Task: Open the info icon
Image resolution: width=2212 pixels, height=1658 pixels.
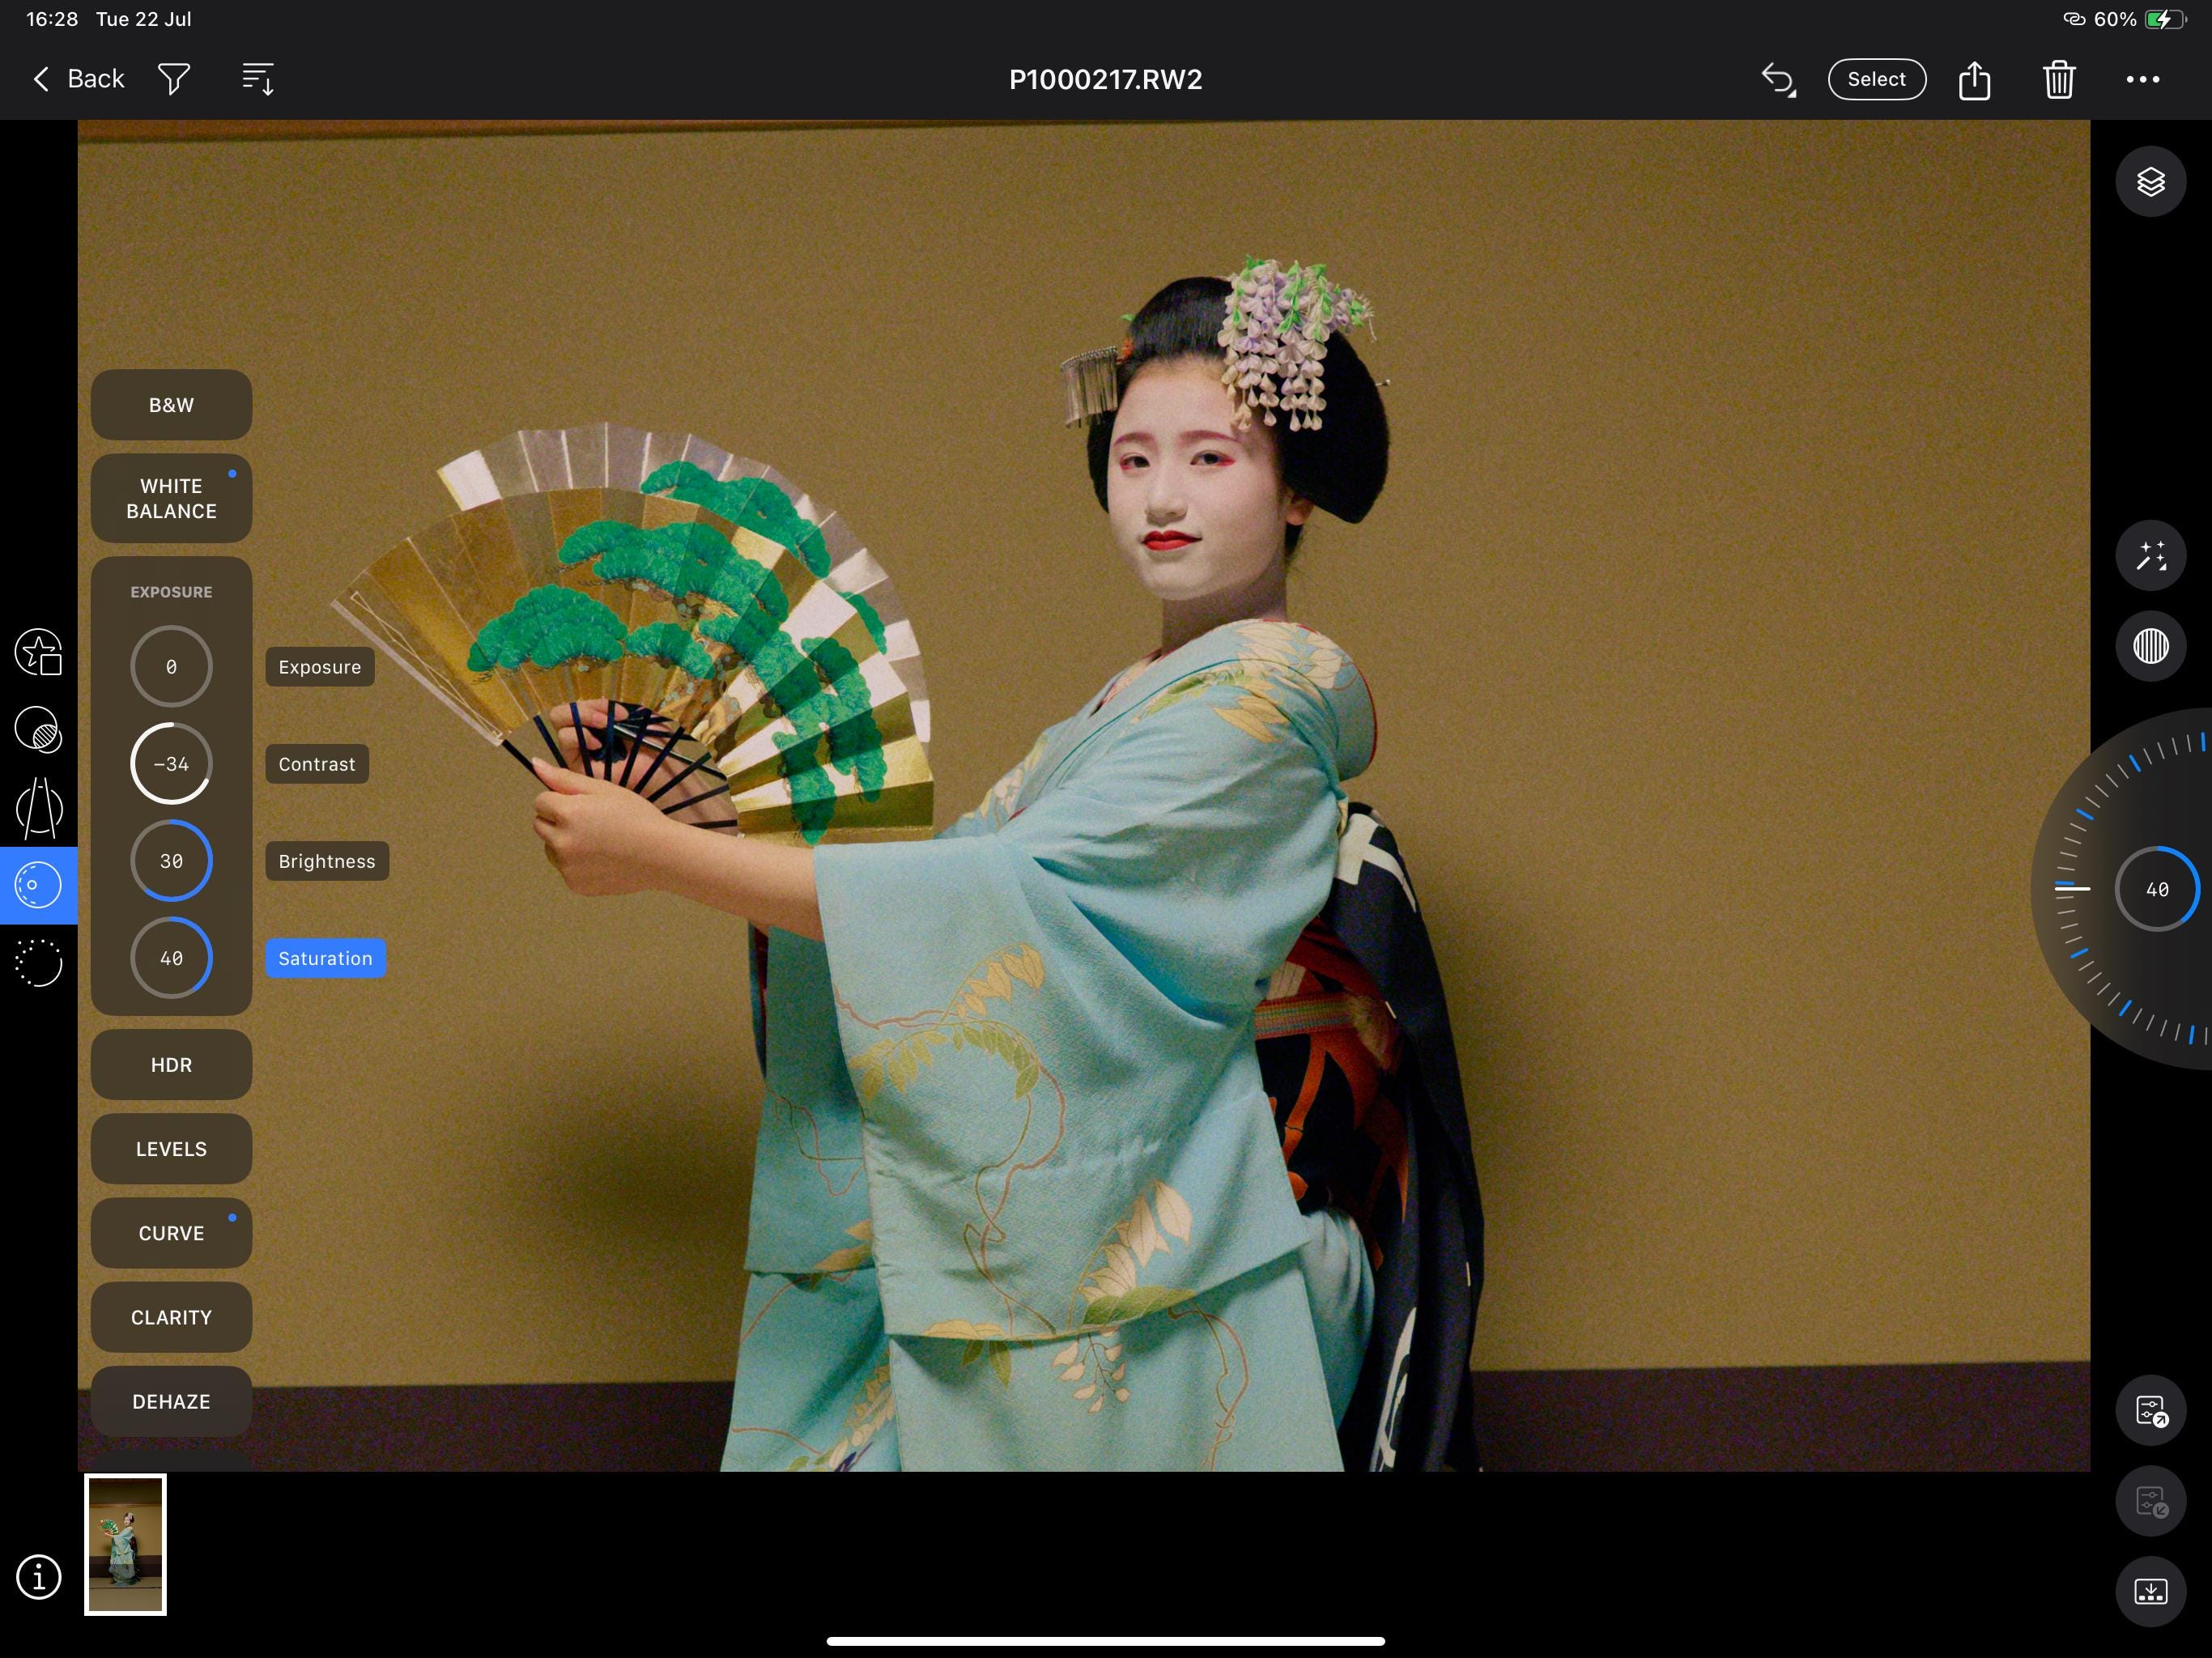Action: [39, 1577]
